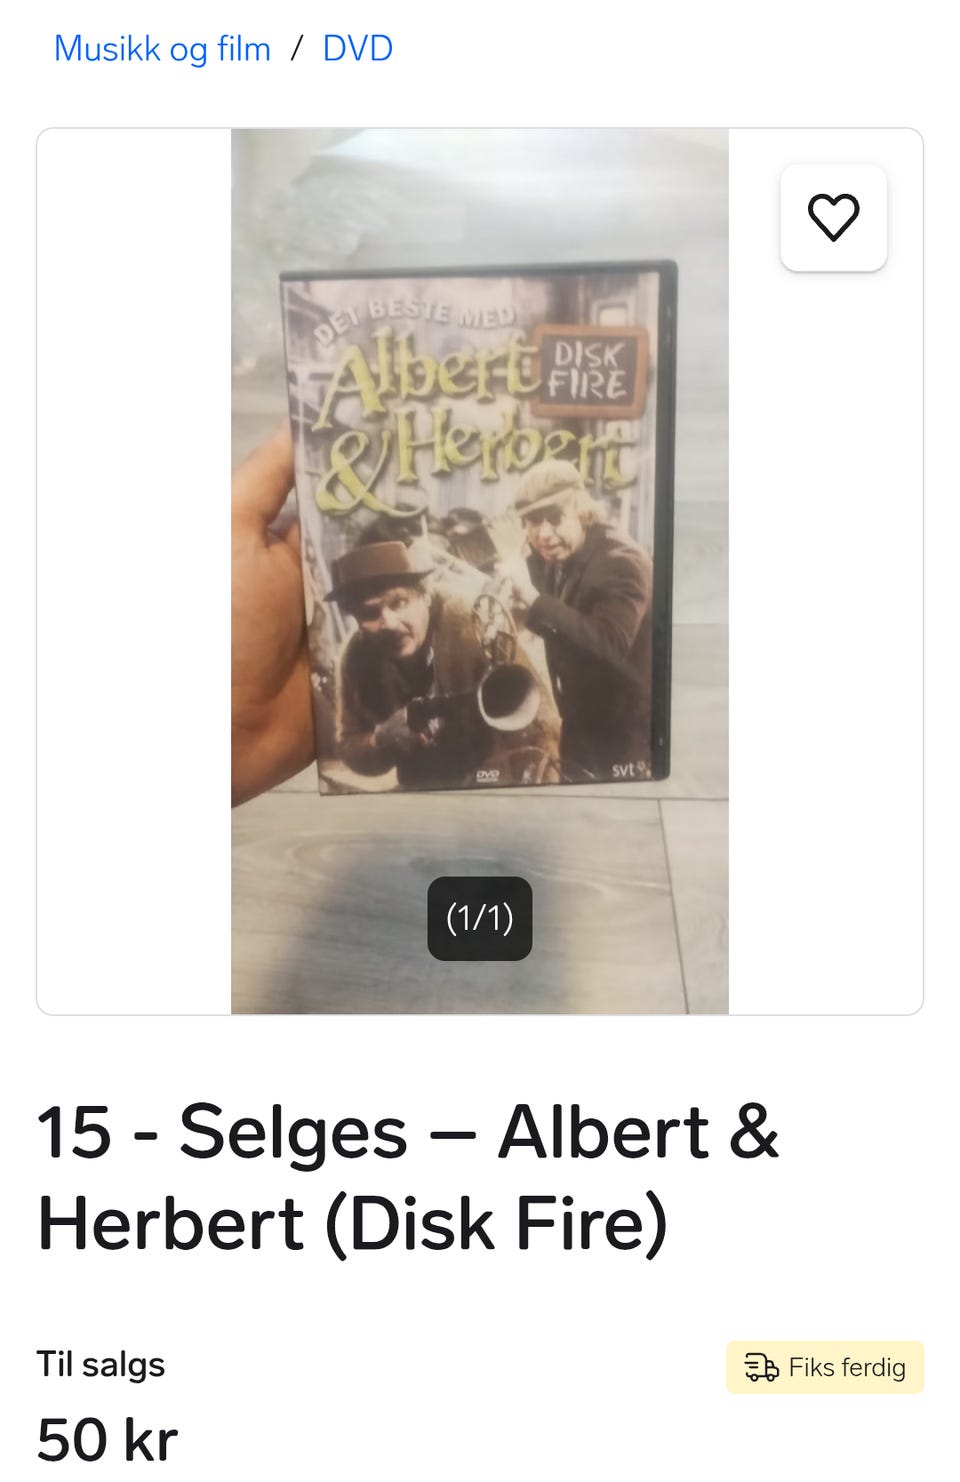Click the breadcrumb slash separator
The width and height of the screenshot is (960, 1482).
click(297, 48)
